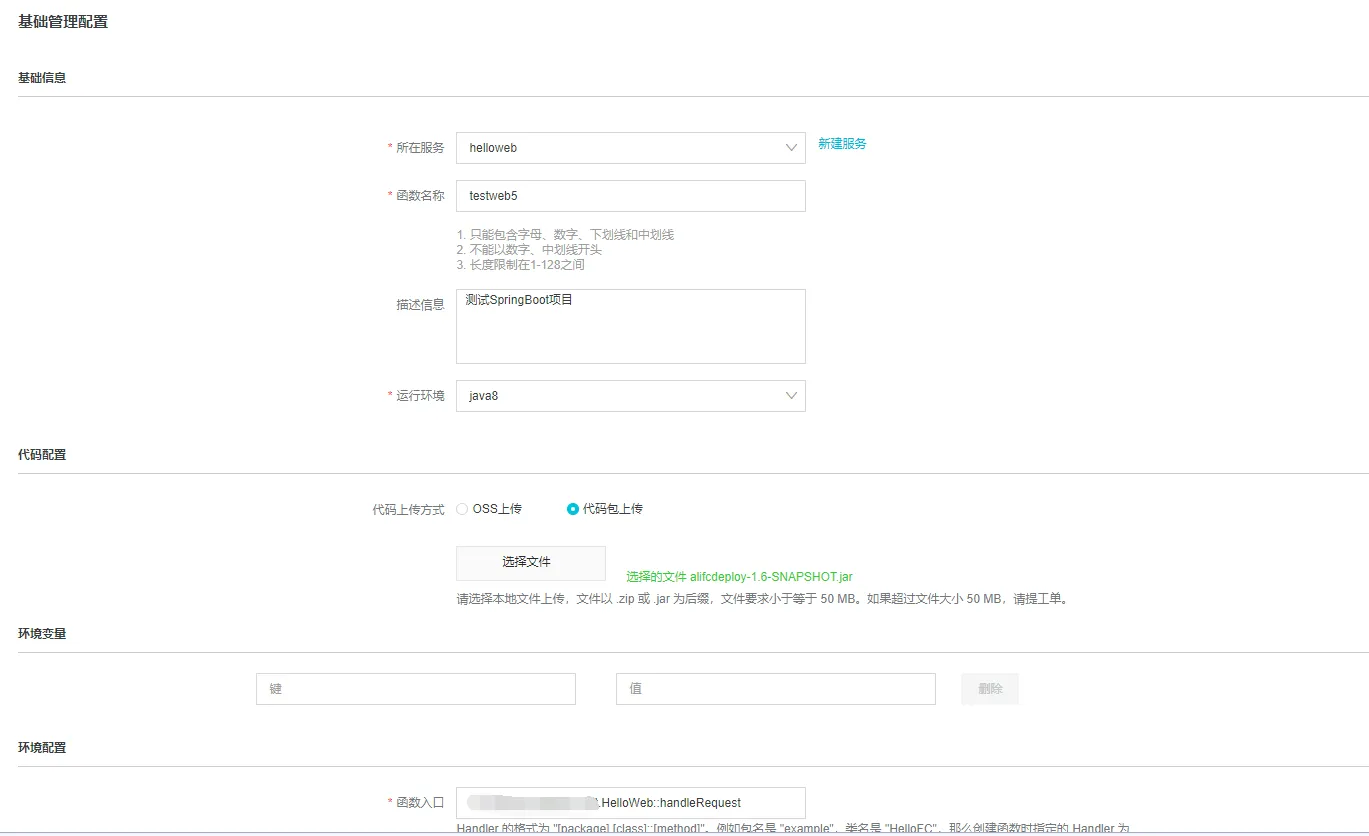
Task: Click the 键 environment variable field
Action: (416, 689)
